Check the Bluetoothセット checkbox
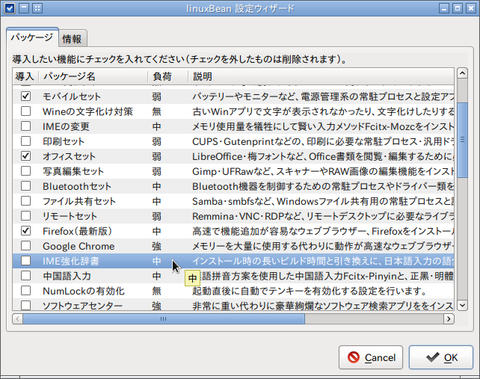Image resolution: width=480 pixels, height=379 pixels. (x=26, y=186)
